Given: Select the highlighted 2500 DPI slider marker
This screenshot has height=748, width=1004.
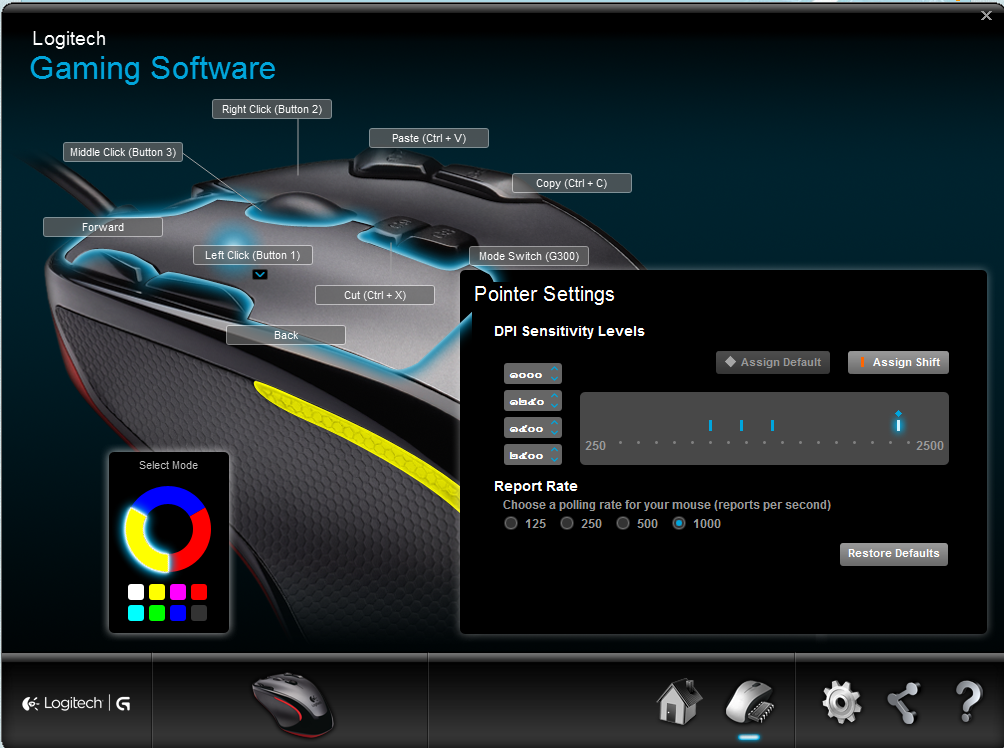Looking at the screenshot, I should click(898, 425).
